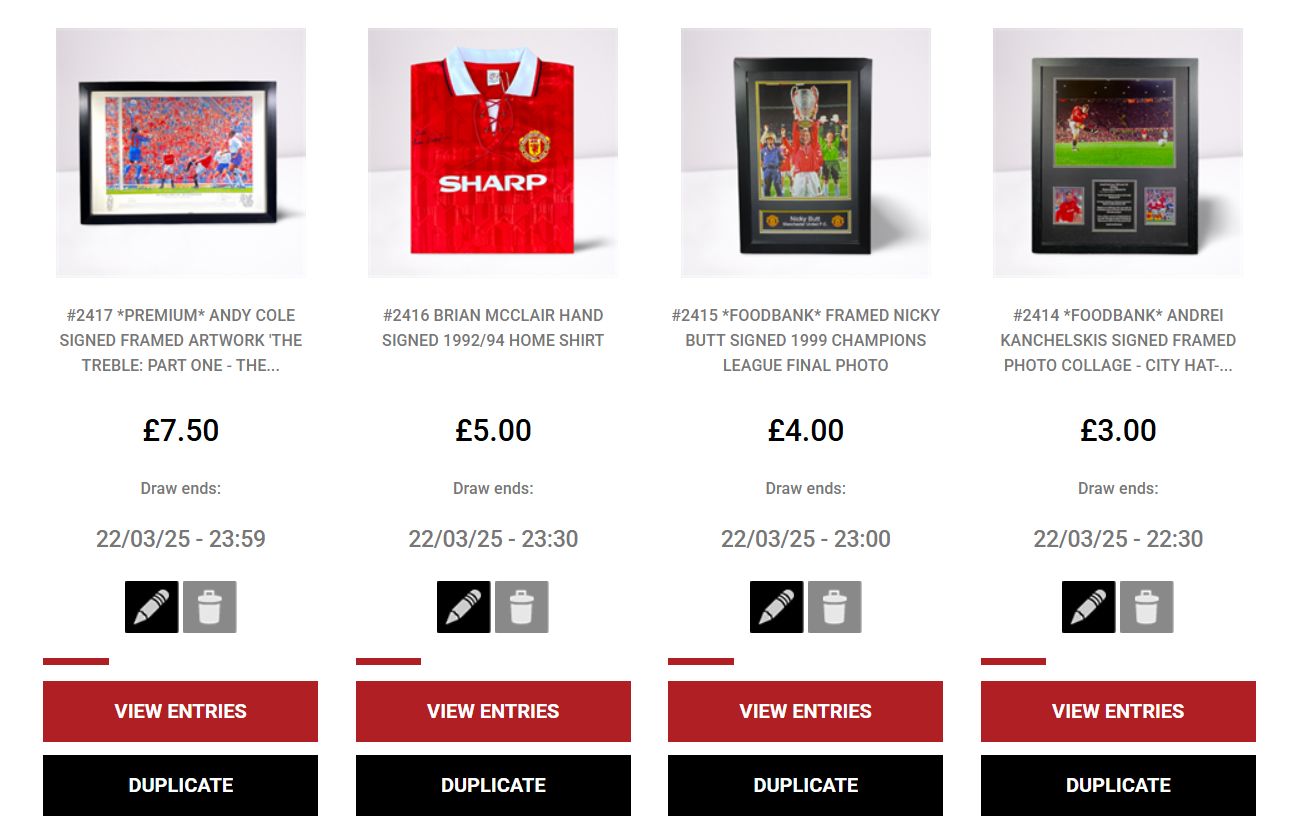Delete the Nicky Butt signed photo listing
1292x834 pixels.
(x=835, y=607)
